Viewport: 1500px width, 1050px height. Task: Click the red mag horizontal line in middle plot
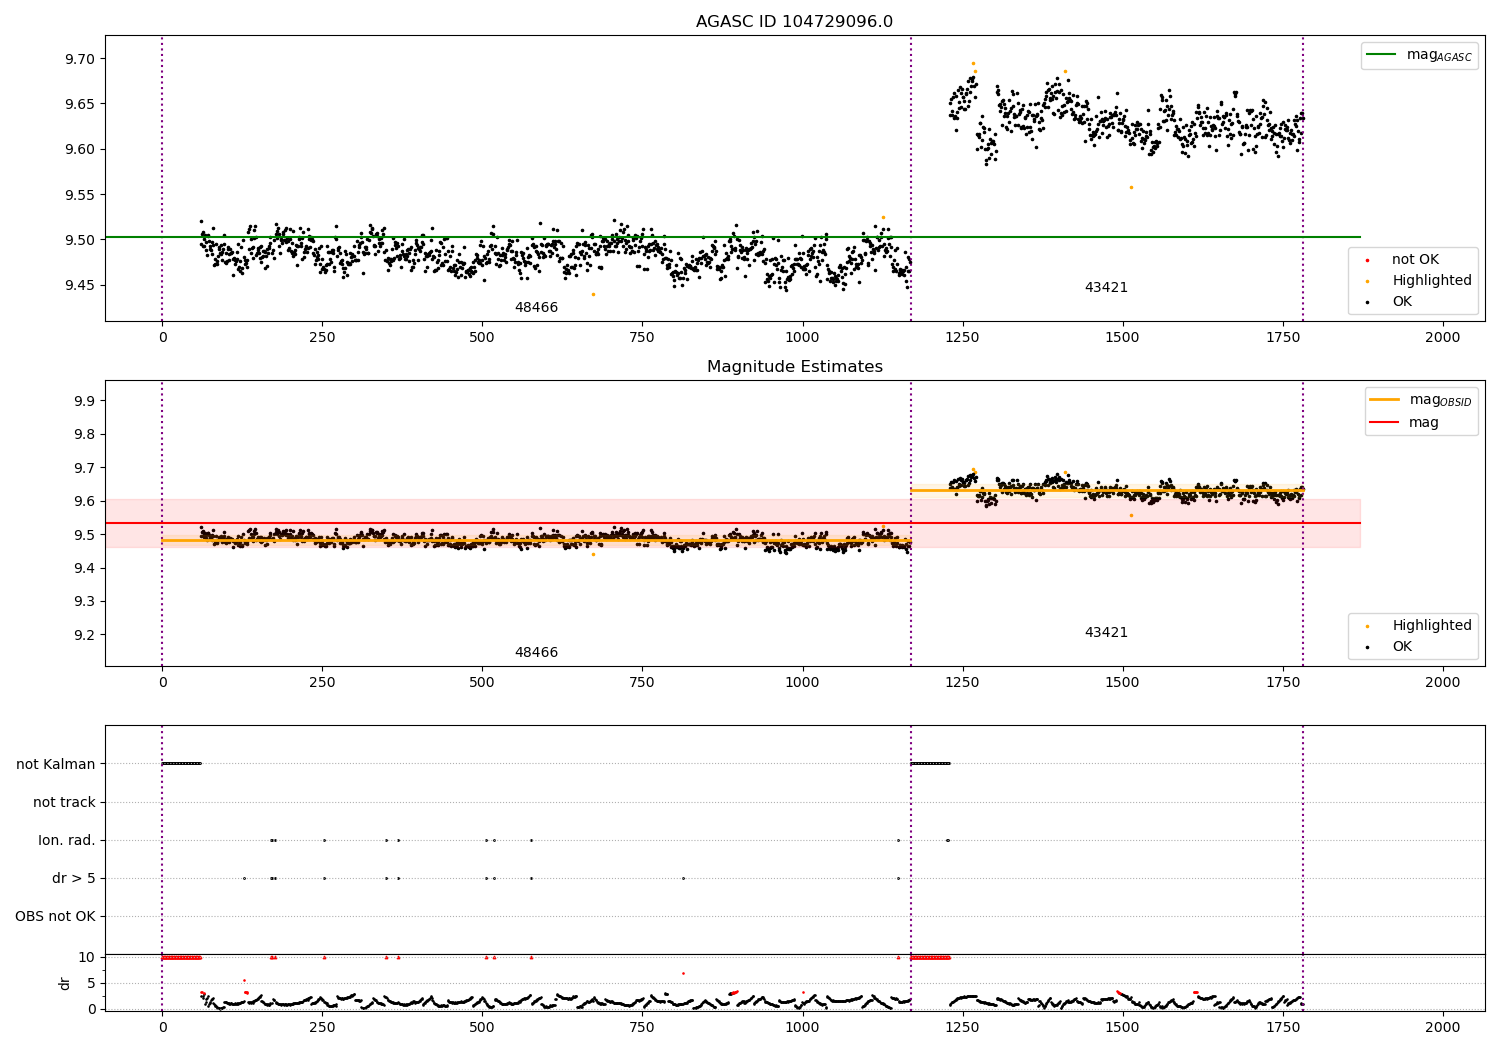732,523
